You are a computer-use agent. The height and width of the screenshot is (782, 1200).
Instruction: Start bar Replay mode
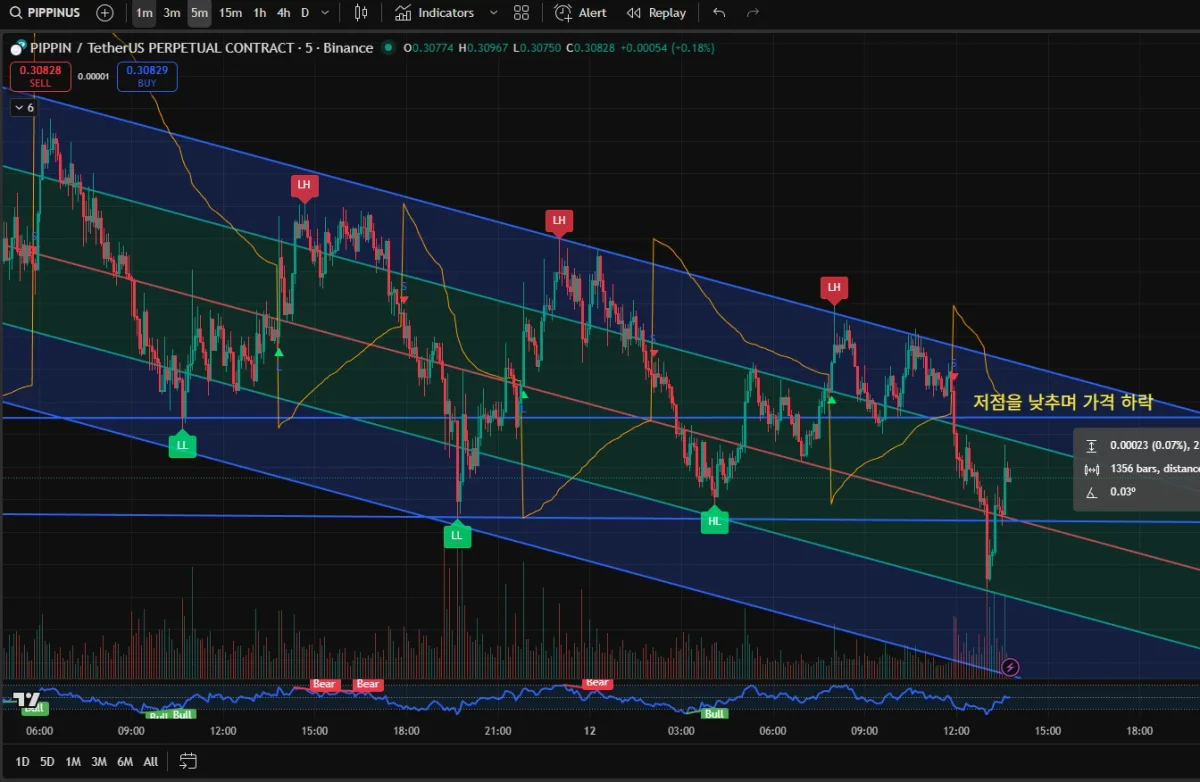(656, 13)
